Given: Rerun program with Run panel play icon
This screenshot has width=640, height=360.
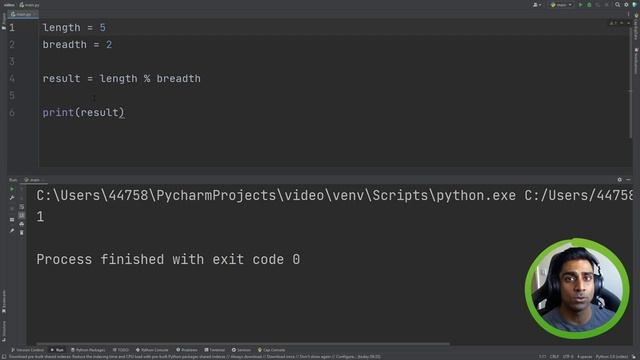Looking at the screenshot, I should pos(12,189).
